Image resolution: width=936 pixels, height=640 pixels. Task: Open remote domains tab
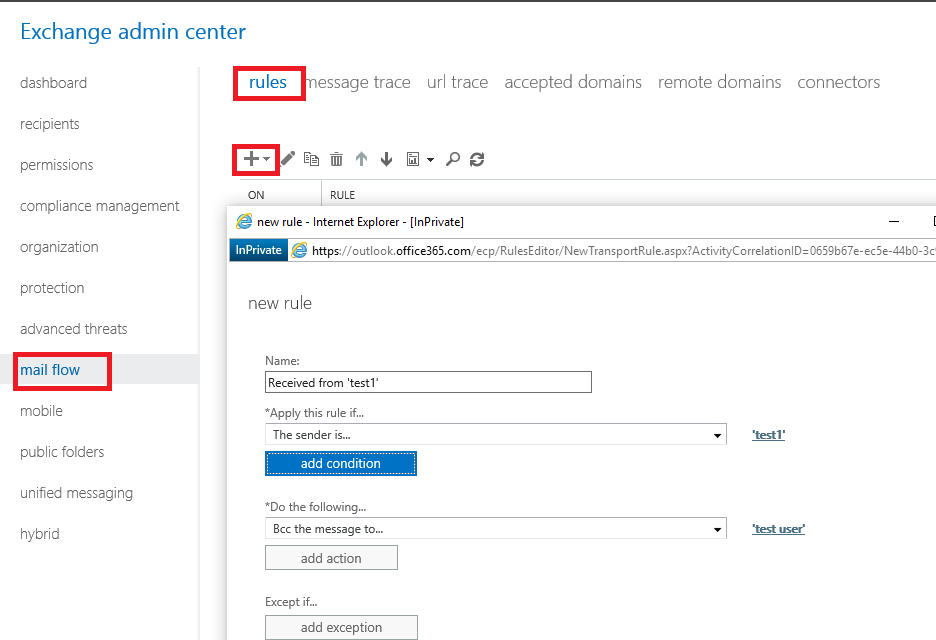coord(719,82)
